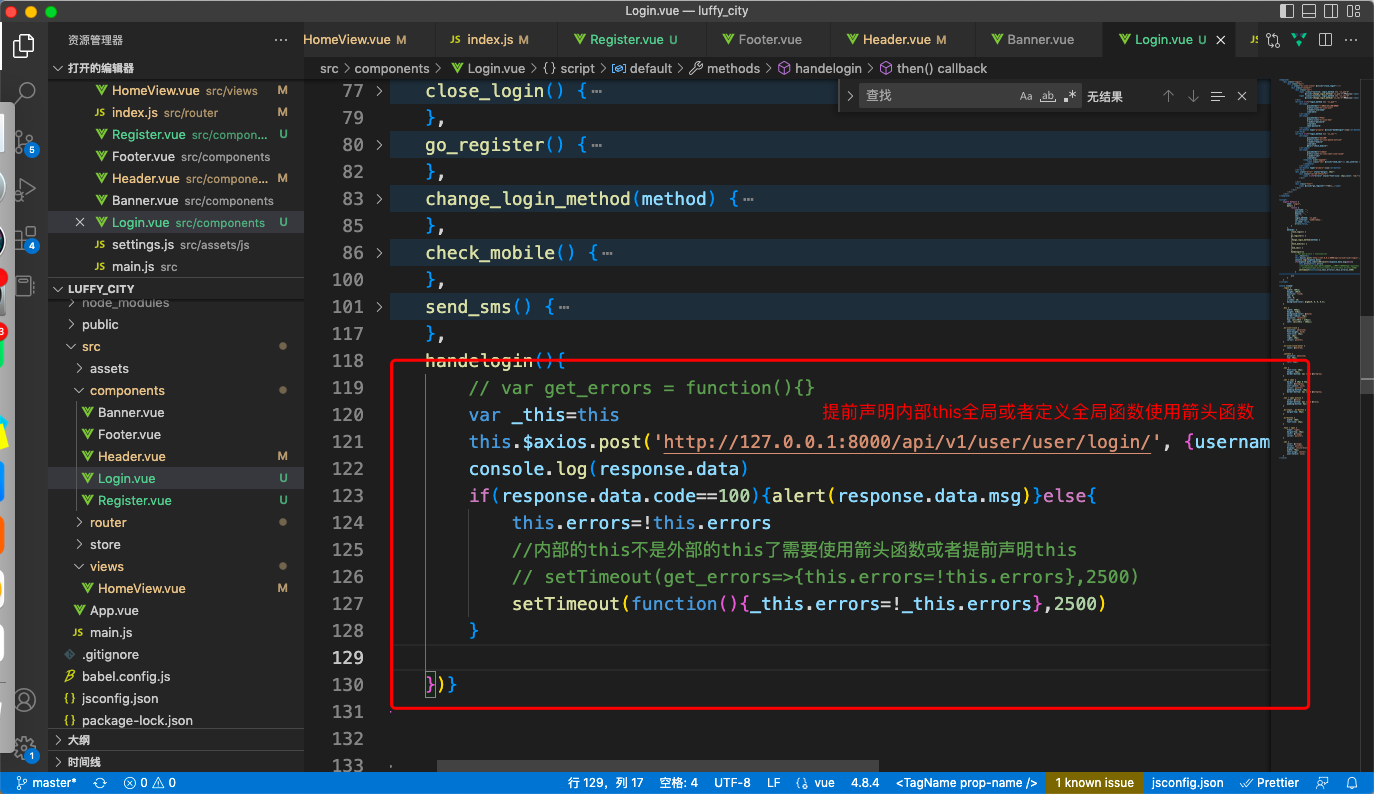Click the 1 known issue status button

[1094, 783]
